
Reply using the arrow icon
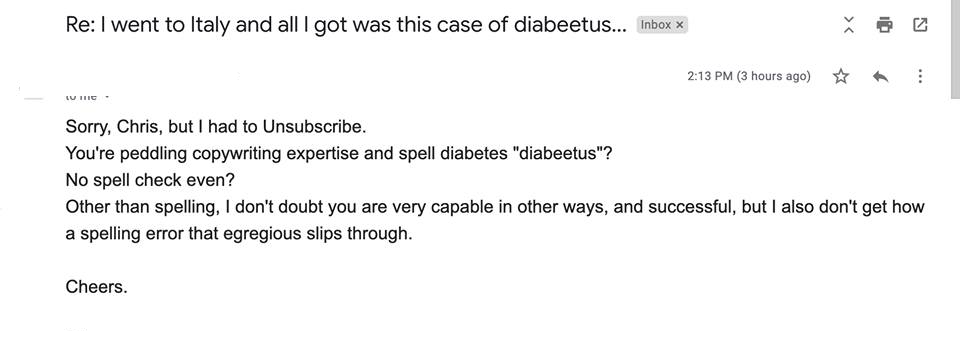coord(880,77)
